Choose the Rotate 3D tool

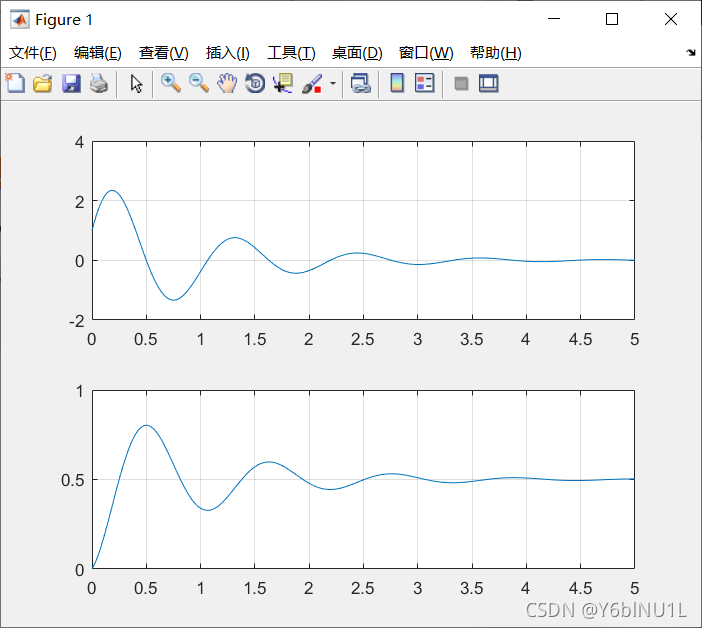click(x=255, y=83)
